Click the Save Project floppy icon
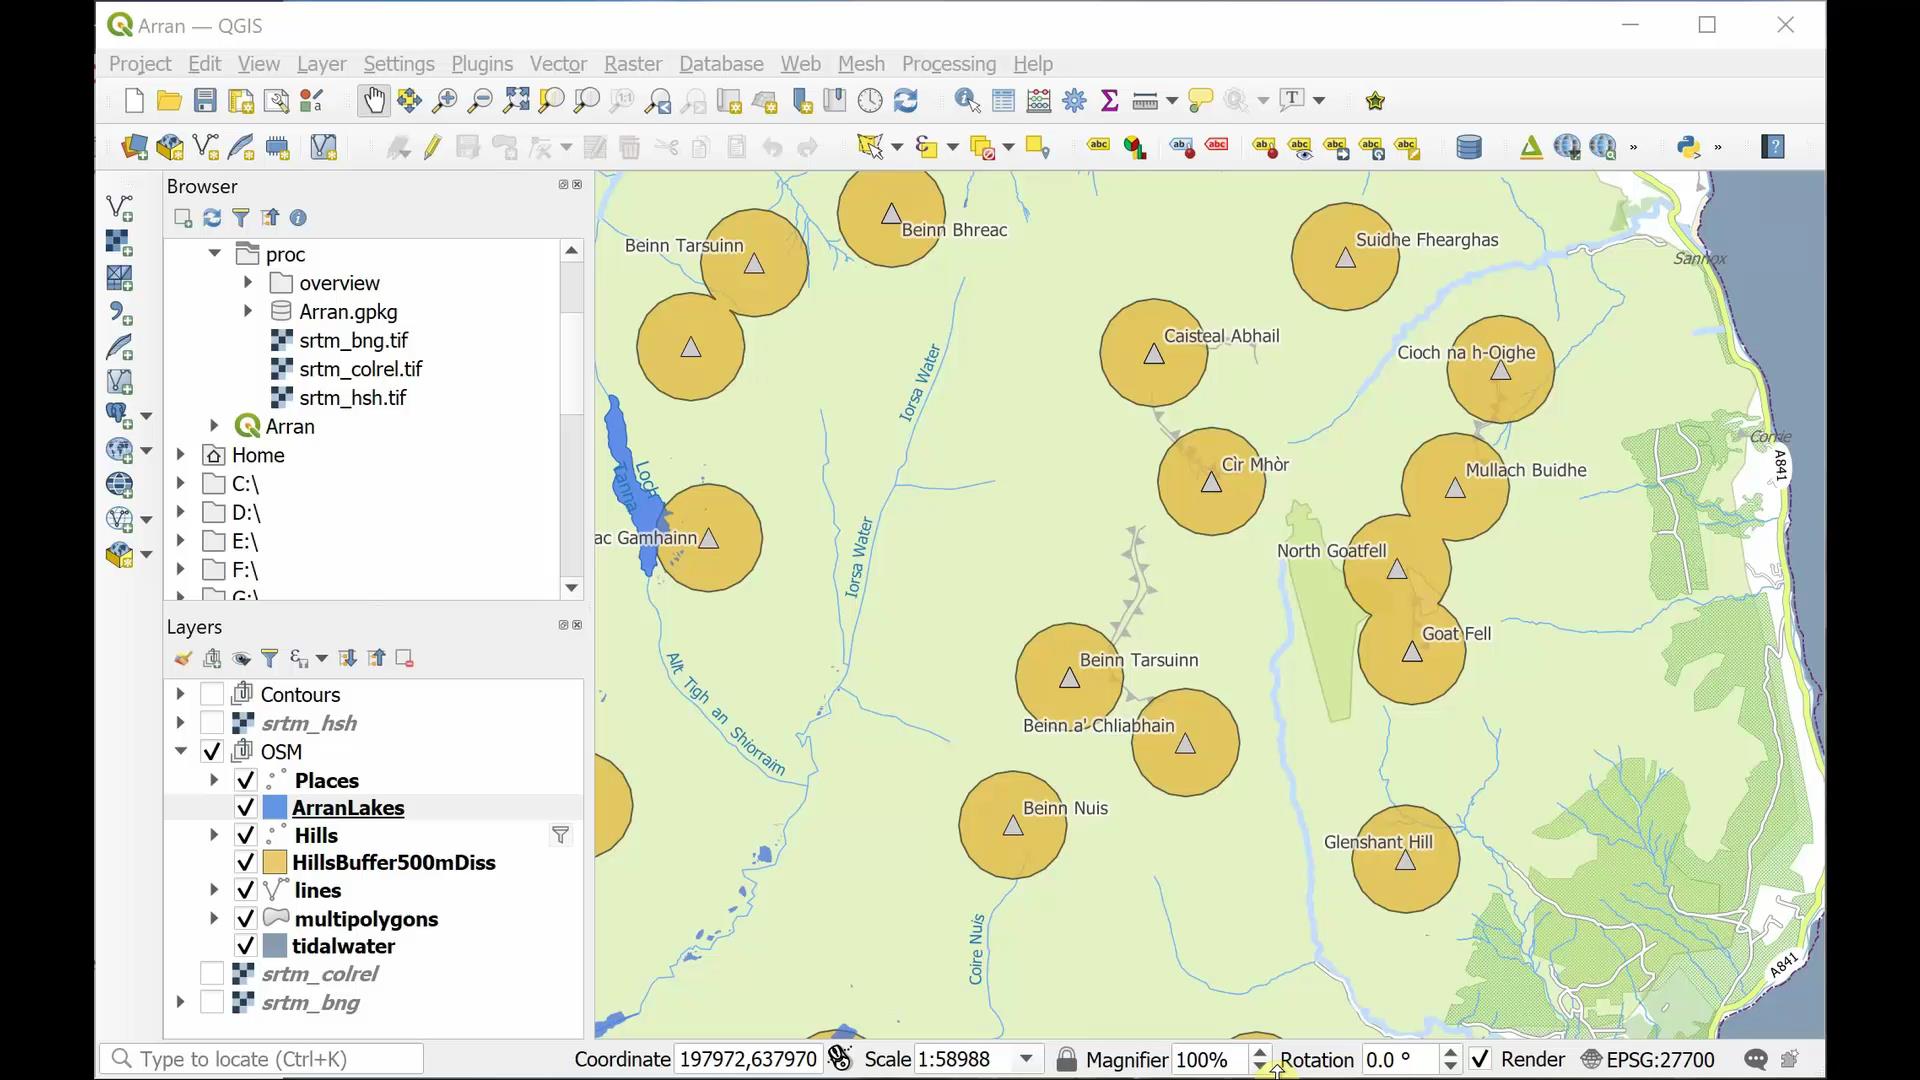This screenshot has height=1080, width=1920. click(205, 100)
